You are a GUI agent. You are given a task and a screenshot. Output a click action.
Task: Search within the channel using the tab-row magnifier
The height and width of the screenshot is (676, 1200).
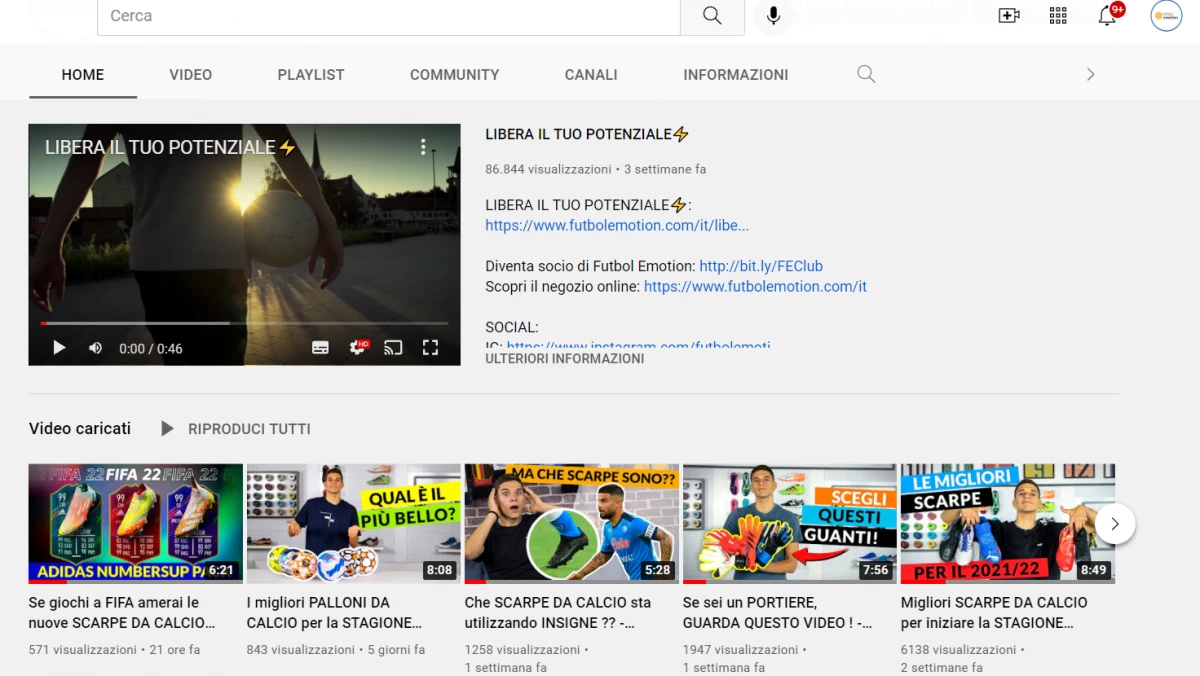[866, 74]
